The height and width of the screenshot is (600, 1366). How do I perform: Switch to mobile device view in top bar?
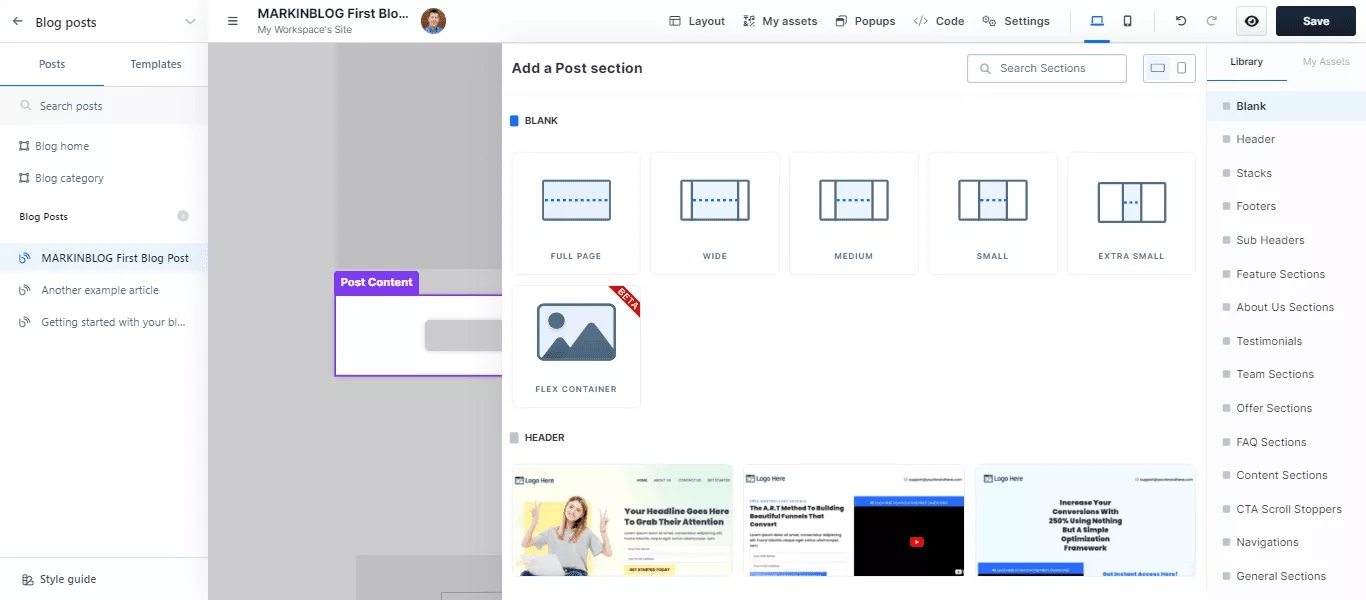coord(1128,21)
